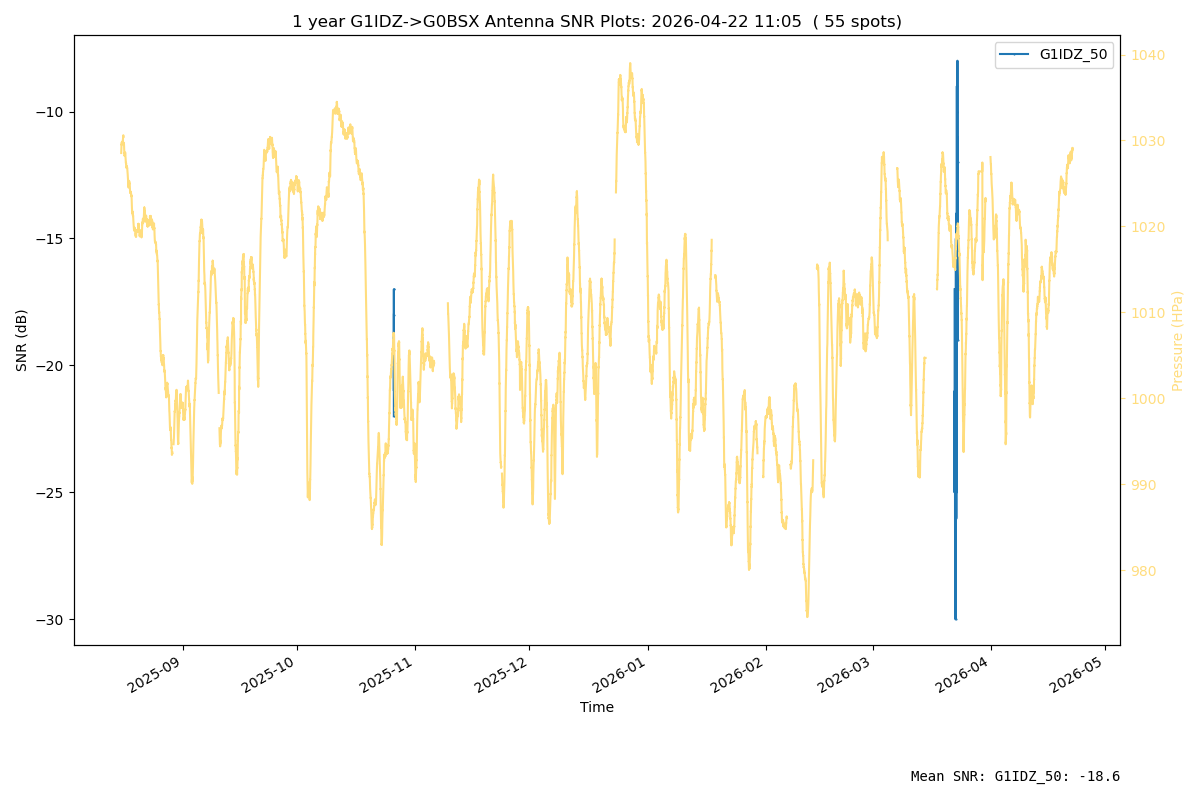Click the Mean SNR footer text

pos(1015,777)
